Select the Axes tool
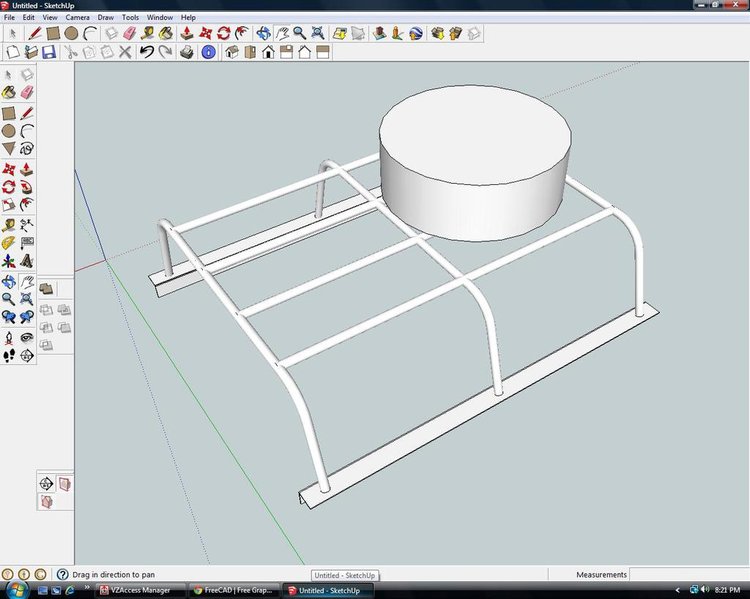750x599 pixels. (x=9, y=261)
